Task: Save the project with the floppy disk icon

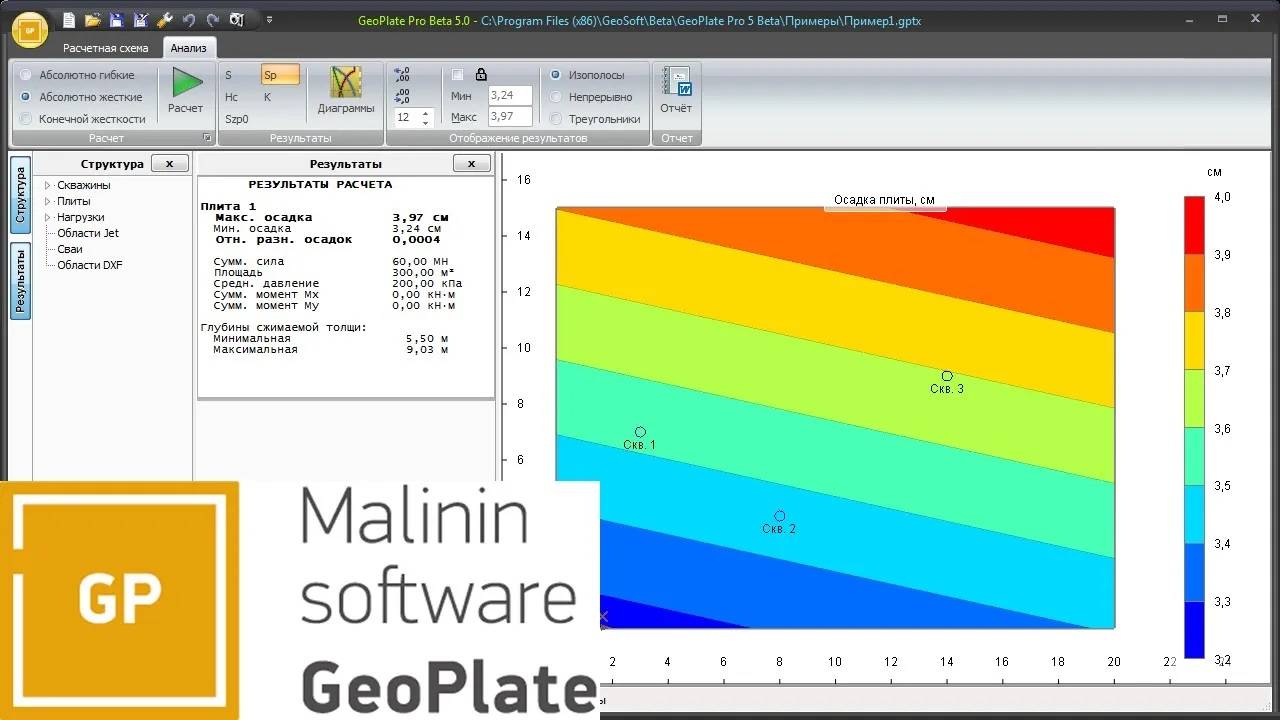Action: click(116, 20)
